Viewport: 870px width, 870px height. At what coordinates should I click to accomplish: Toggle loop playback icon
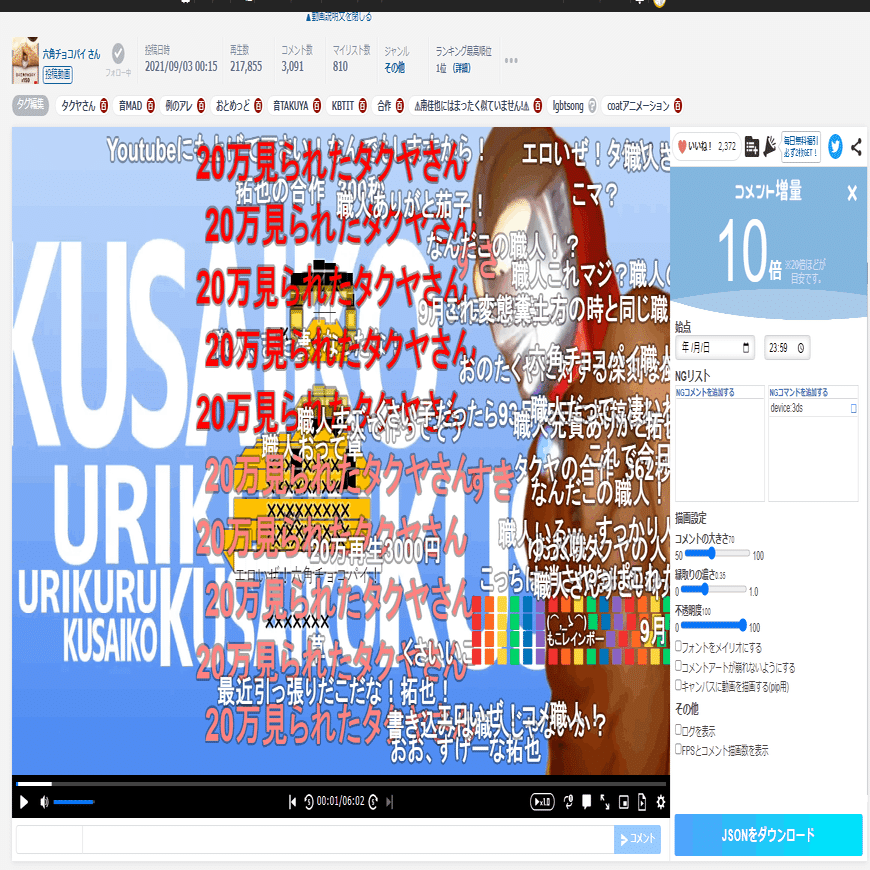[568, 802]
